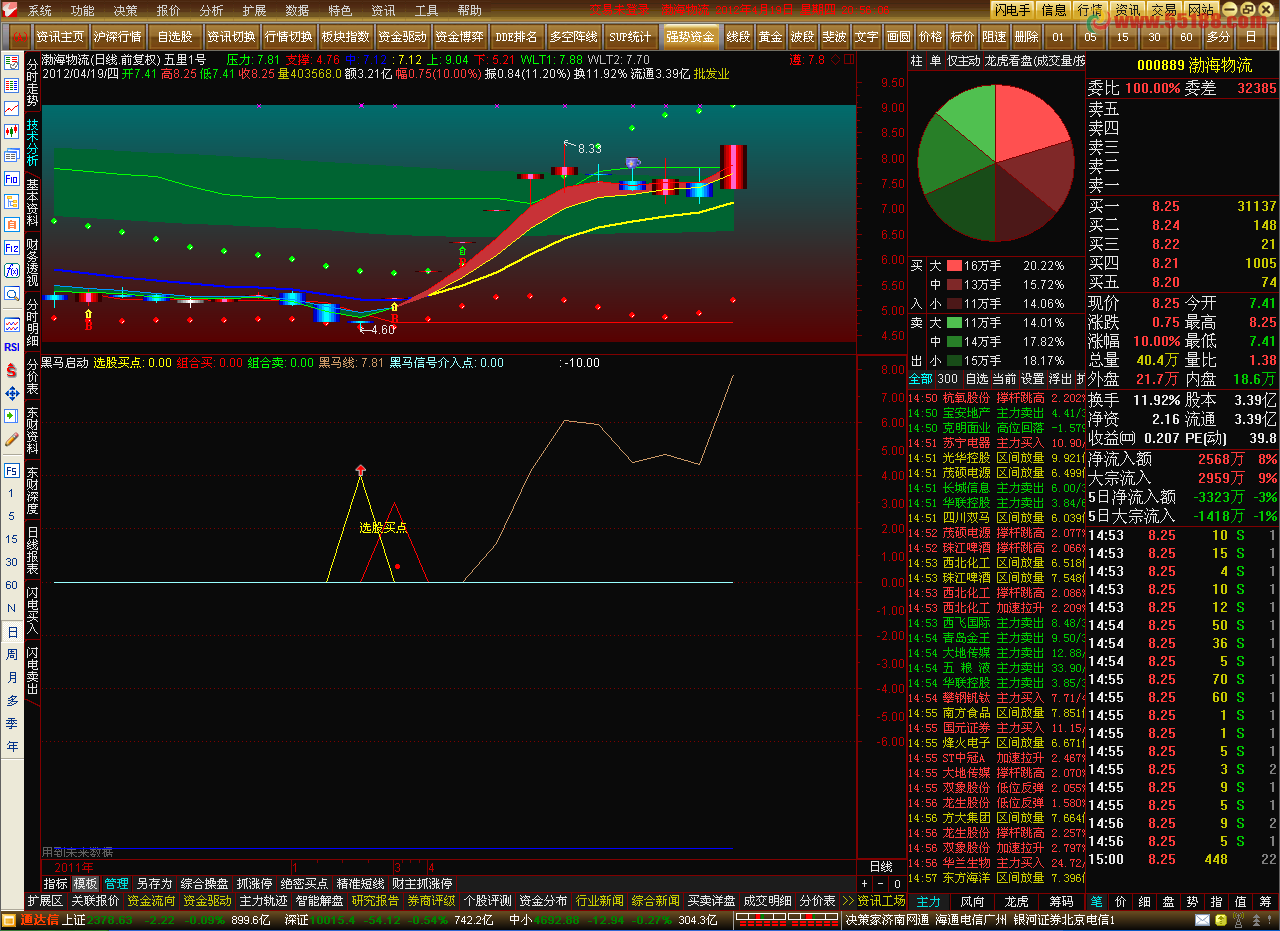The height and width of the screenshot is (931, 1280).
Task: Click the 资金驱动 toolbar button
Action: (x=403, y=37)
